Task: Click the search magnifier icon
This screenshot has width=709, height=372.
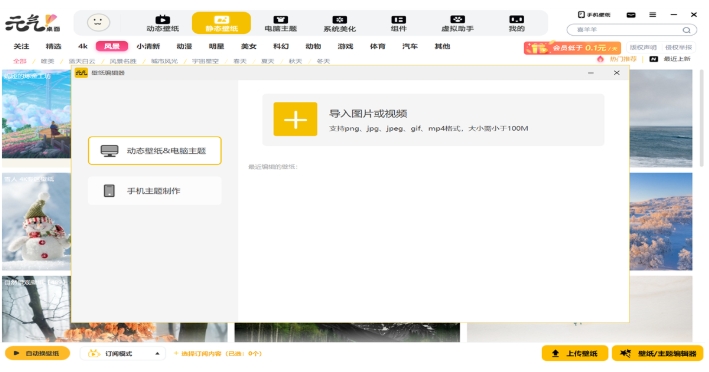Action: 686,30
